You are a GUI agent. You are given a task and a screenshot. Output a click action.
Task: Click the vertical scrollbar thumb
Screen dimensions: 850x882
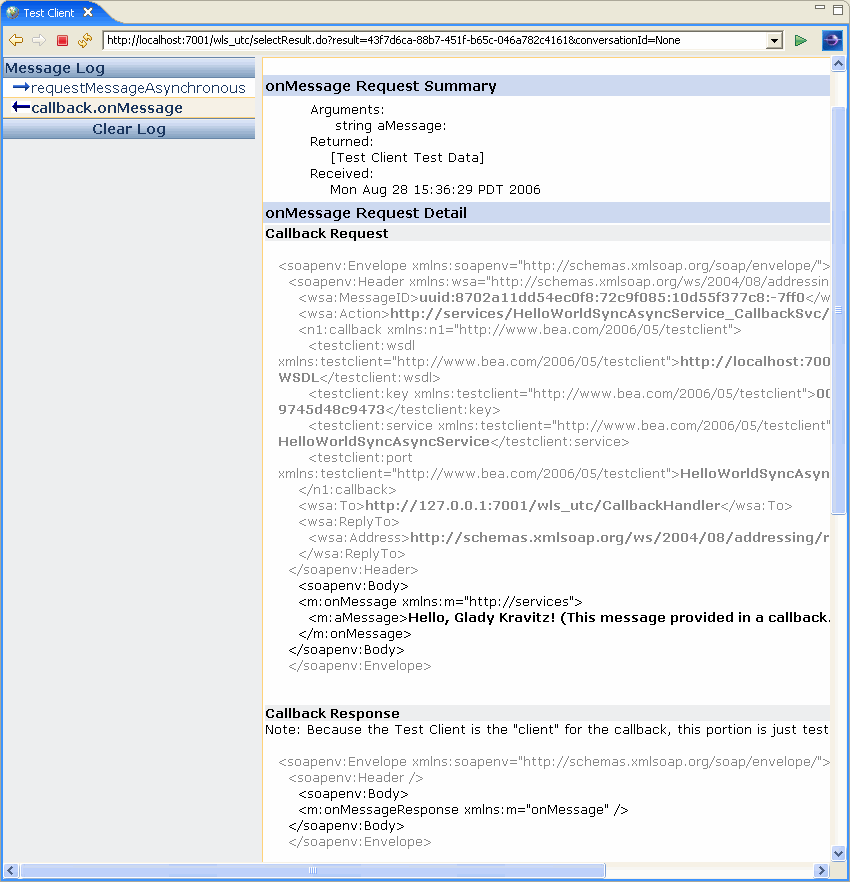click(838, 309)
